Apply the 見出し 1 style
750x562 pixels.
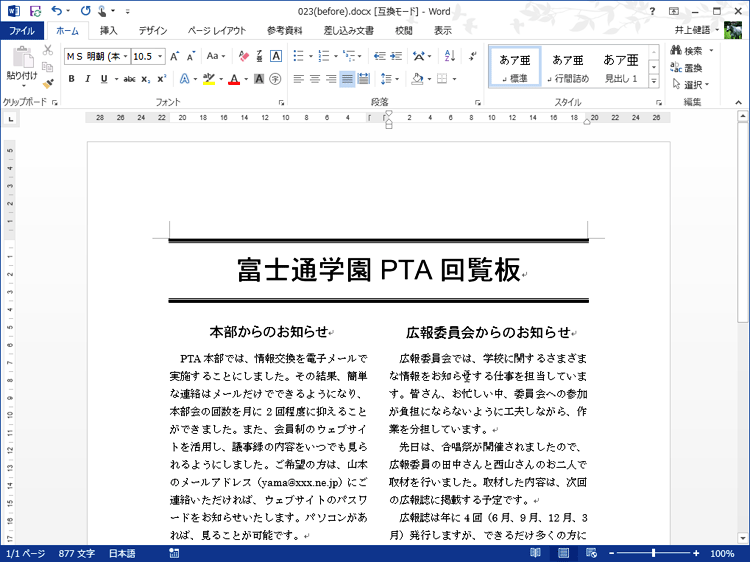click(621, 67)
